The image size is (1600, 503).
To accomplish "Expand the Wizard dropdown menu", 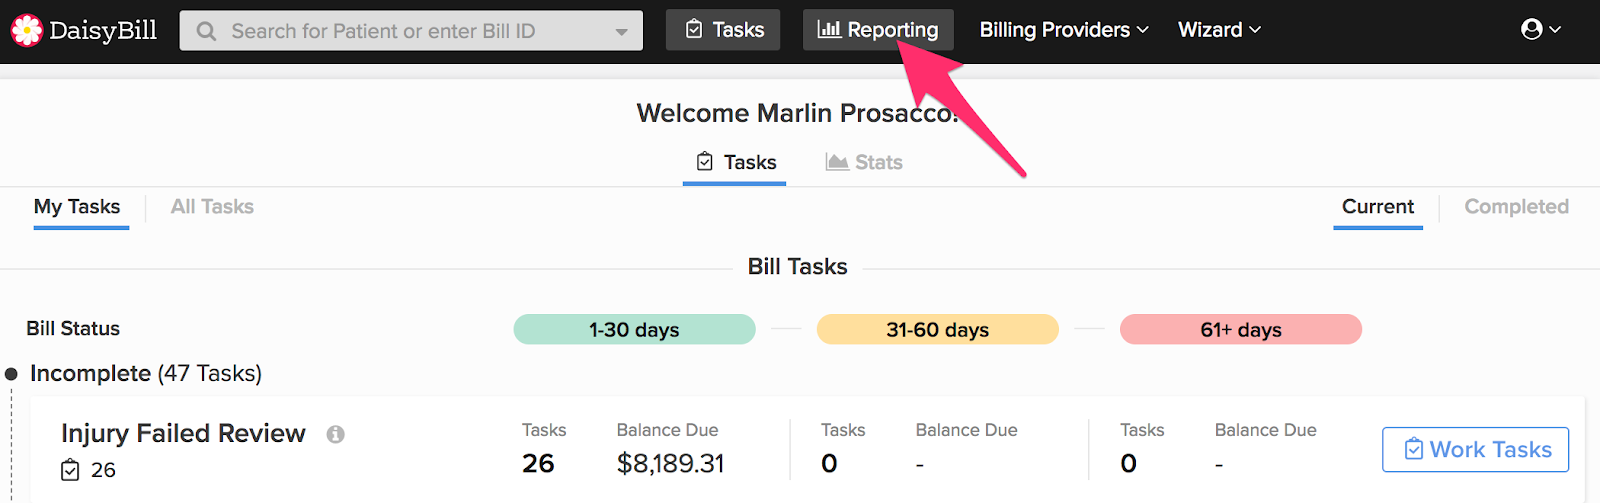I will point(1219,30).
